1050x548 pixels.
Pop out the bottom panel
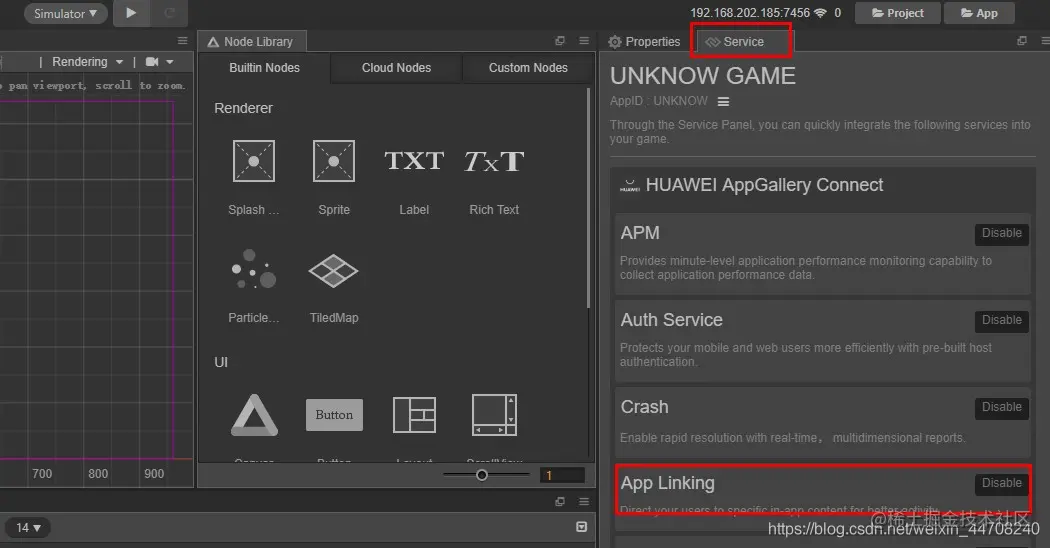(560, 501)
